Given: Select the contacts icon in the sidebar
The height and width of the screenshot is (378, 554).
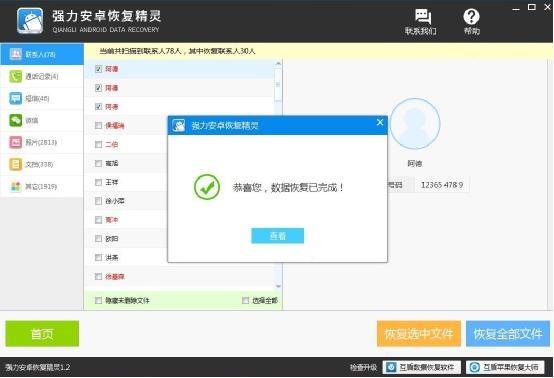Looking at the screenshot, I should pos(15,54).
